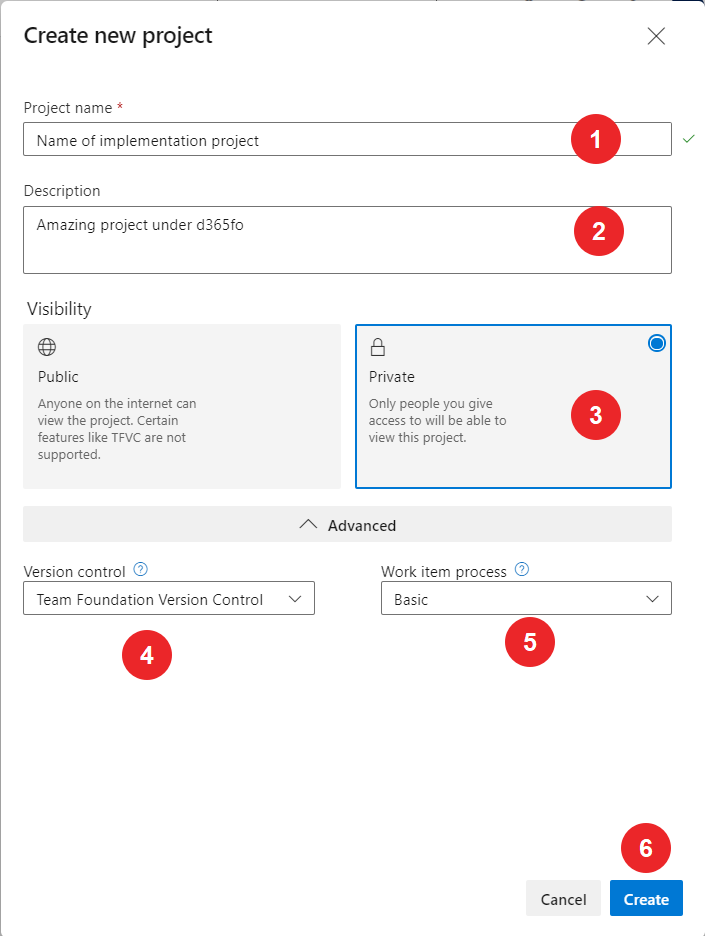Click the Cancel button
Screen dimensions: 705x936
coord(563,898)
